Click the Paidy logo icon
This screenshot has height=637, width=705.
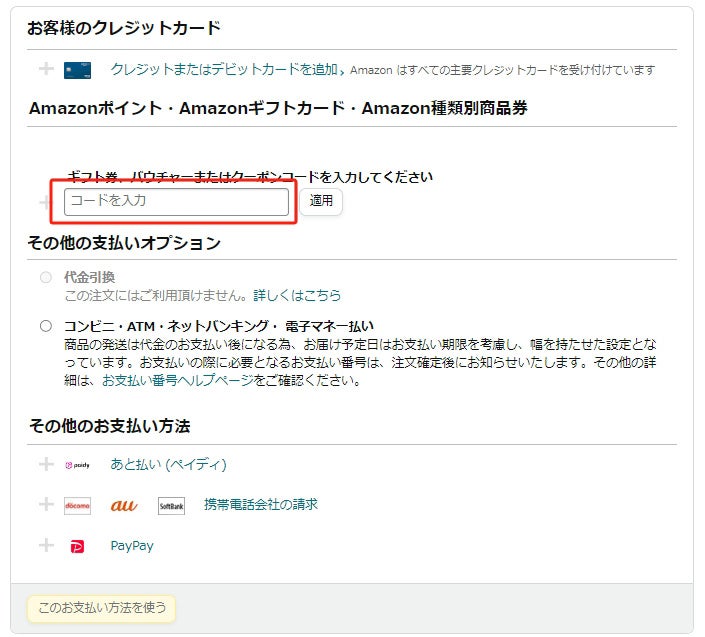(77, 465)
